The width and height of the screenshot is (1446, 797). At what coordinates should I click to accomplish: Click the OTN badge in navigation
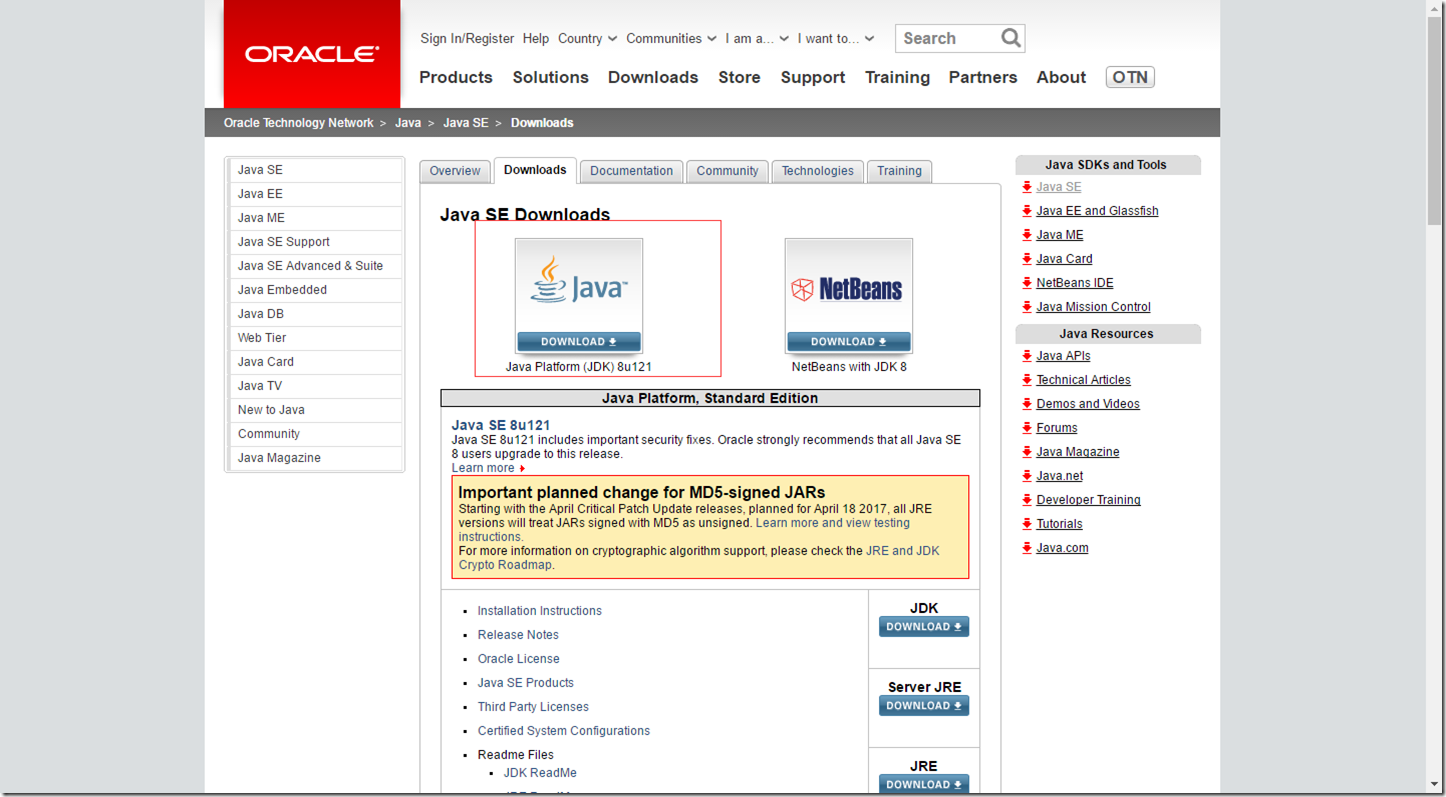(1130, 77)
